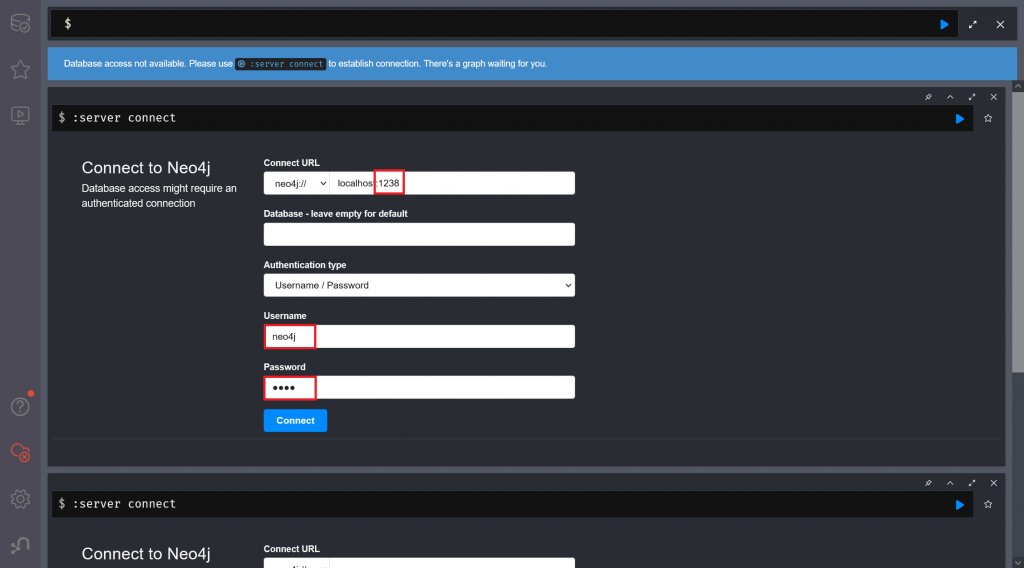Open the neo4j:// protocol dropdown
1024x568 pixels.
click(x=296, y=183)
